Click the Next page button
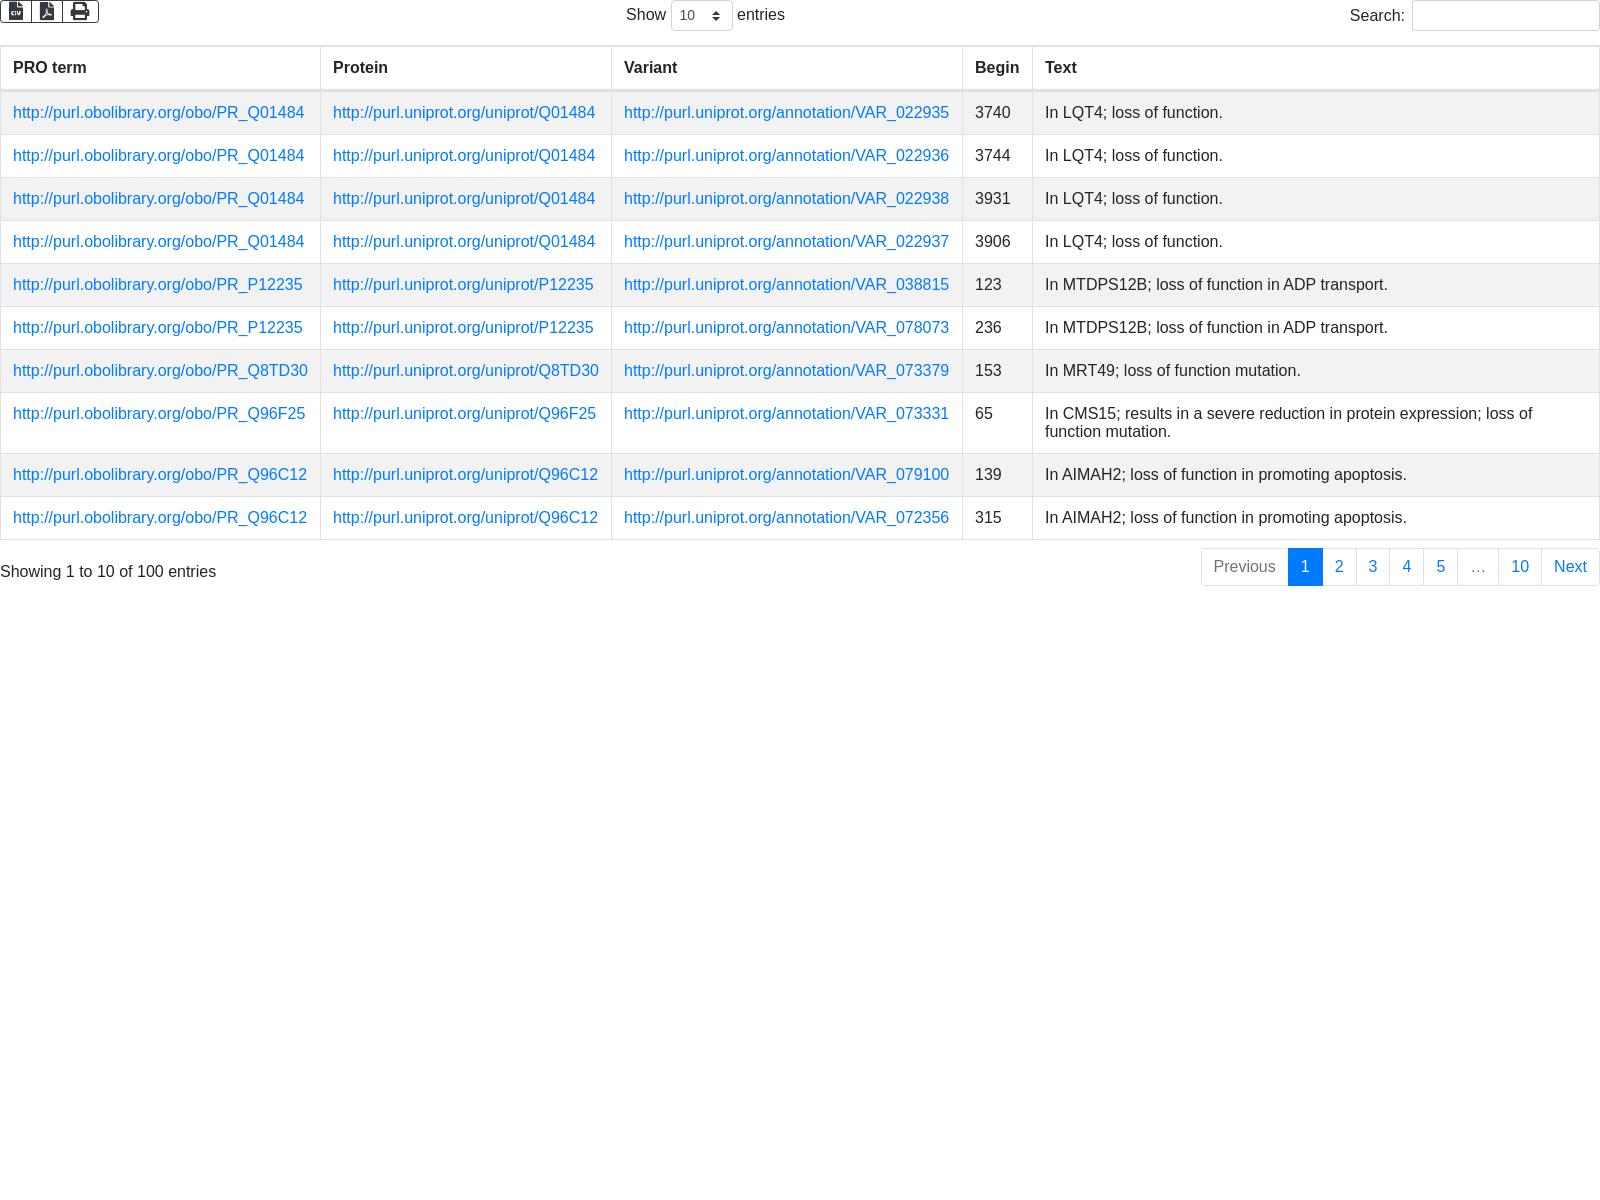 (x=1569, y=567)
